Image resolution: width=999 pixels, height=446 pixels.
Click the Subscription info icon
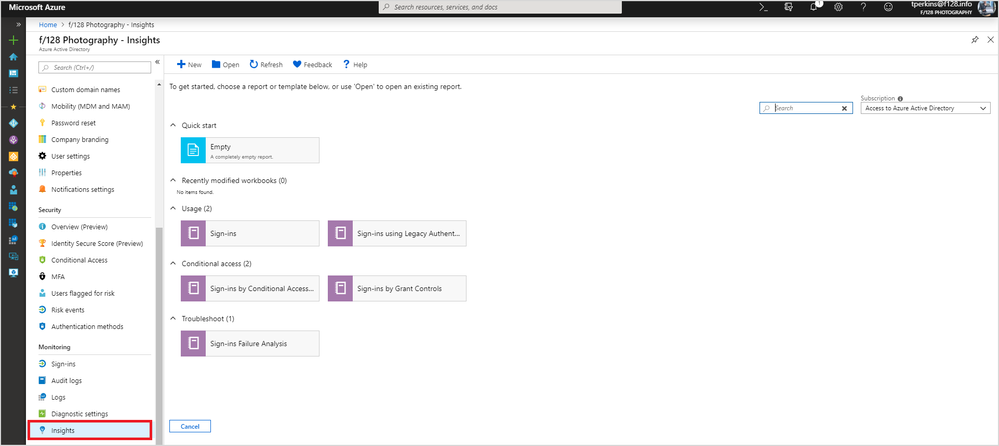coord(900,99)
